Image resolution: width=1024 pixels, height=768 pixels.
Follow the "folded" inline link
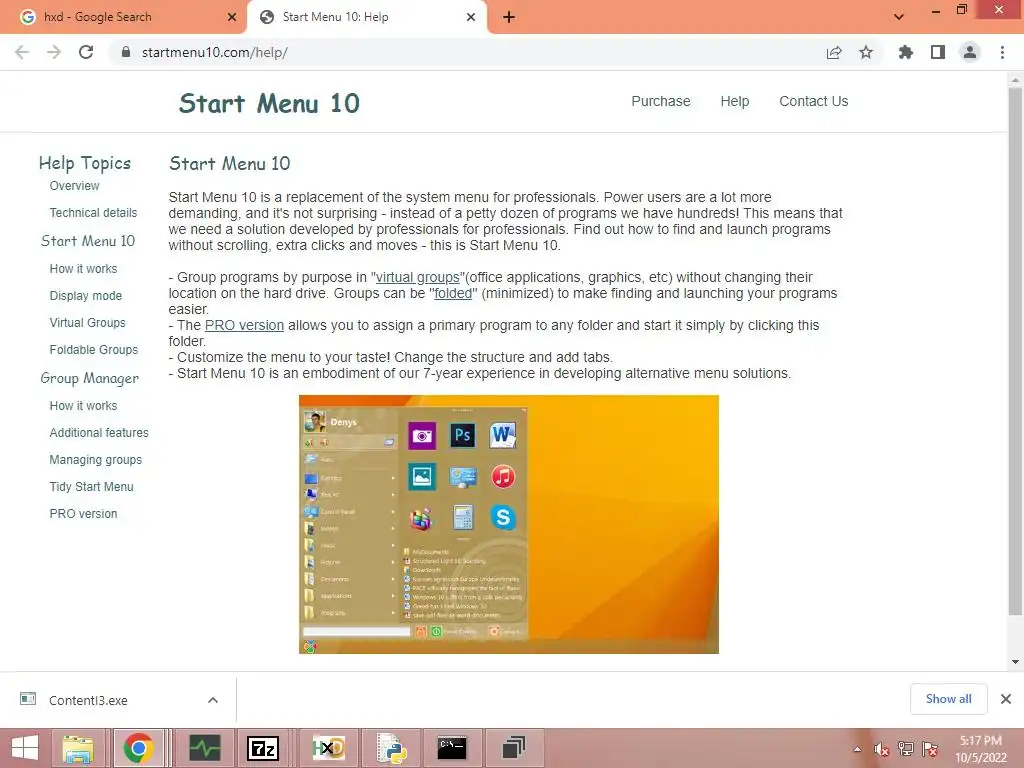453,293
